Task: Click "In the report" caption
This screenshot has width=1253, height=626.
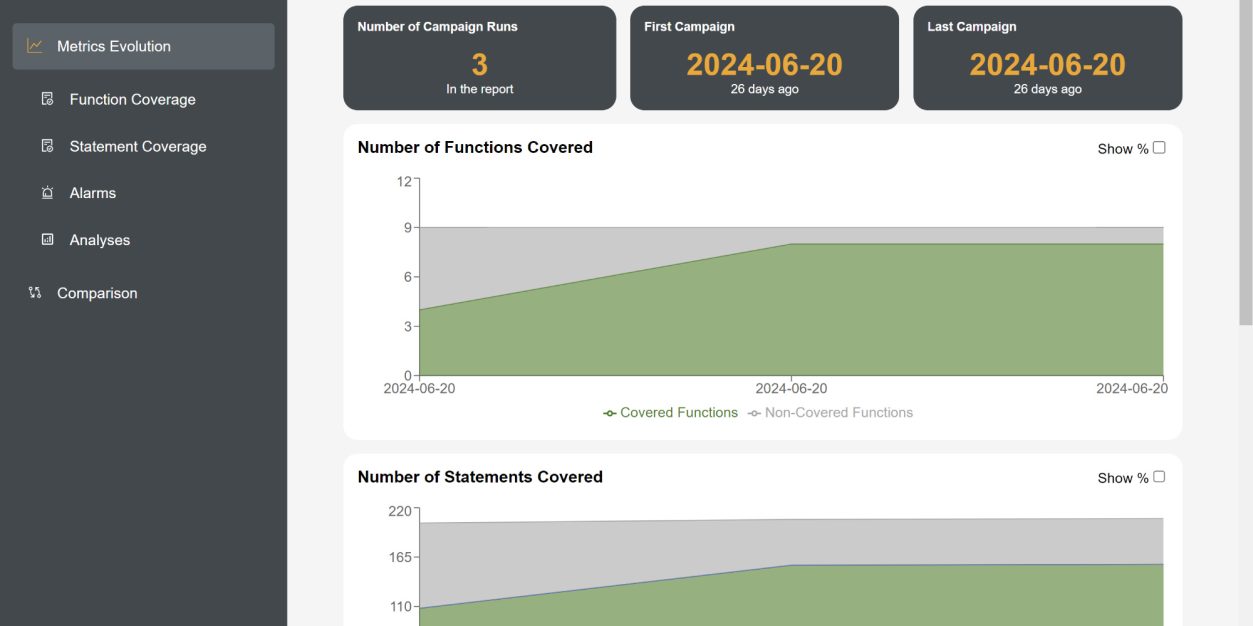Action: [479, 89]
